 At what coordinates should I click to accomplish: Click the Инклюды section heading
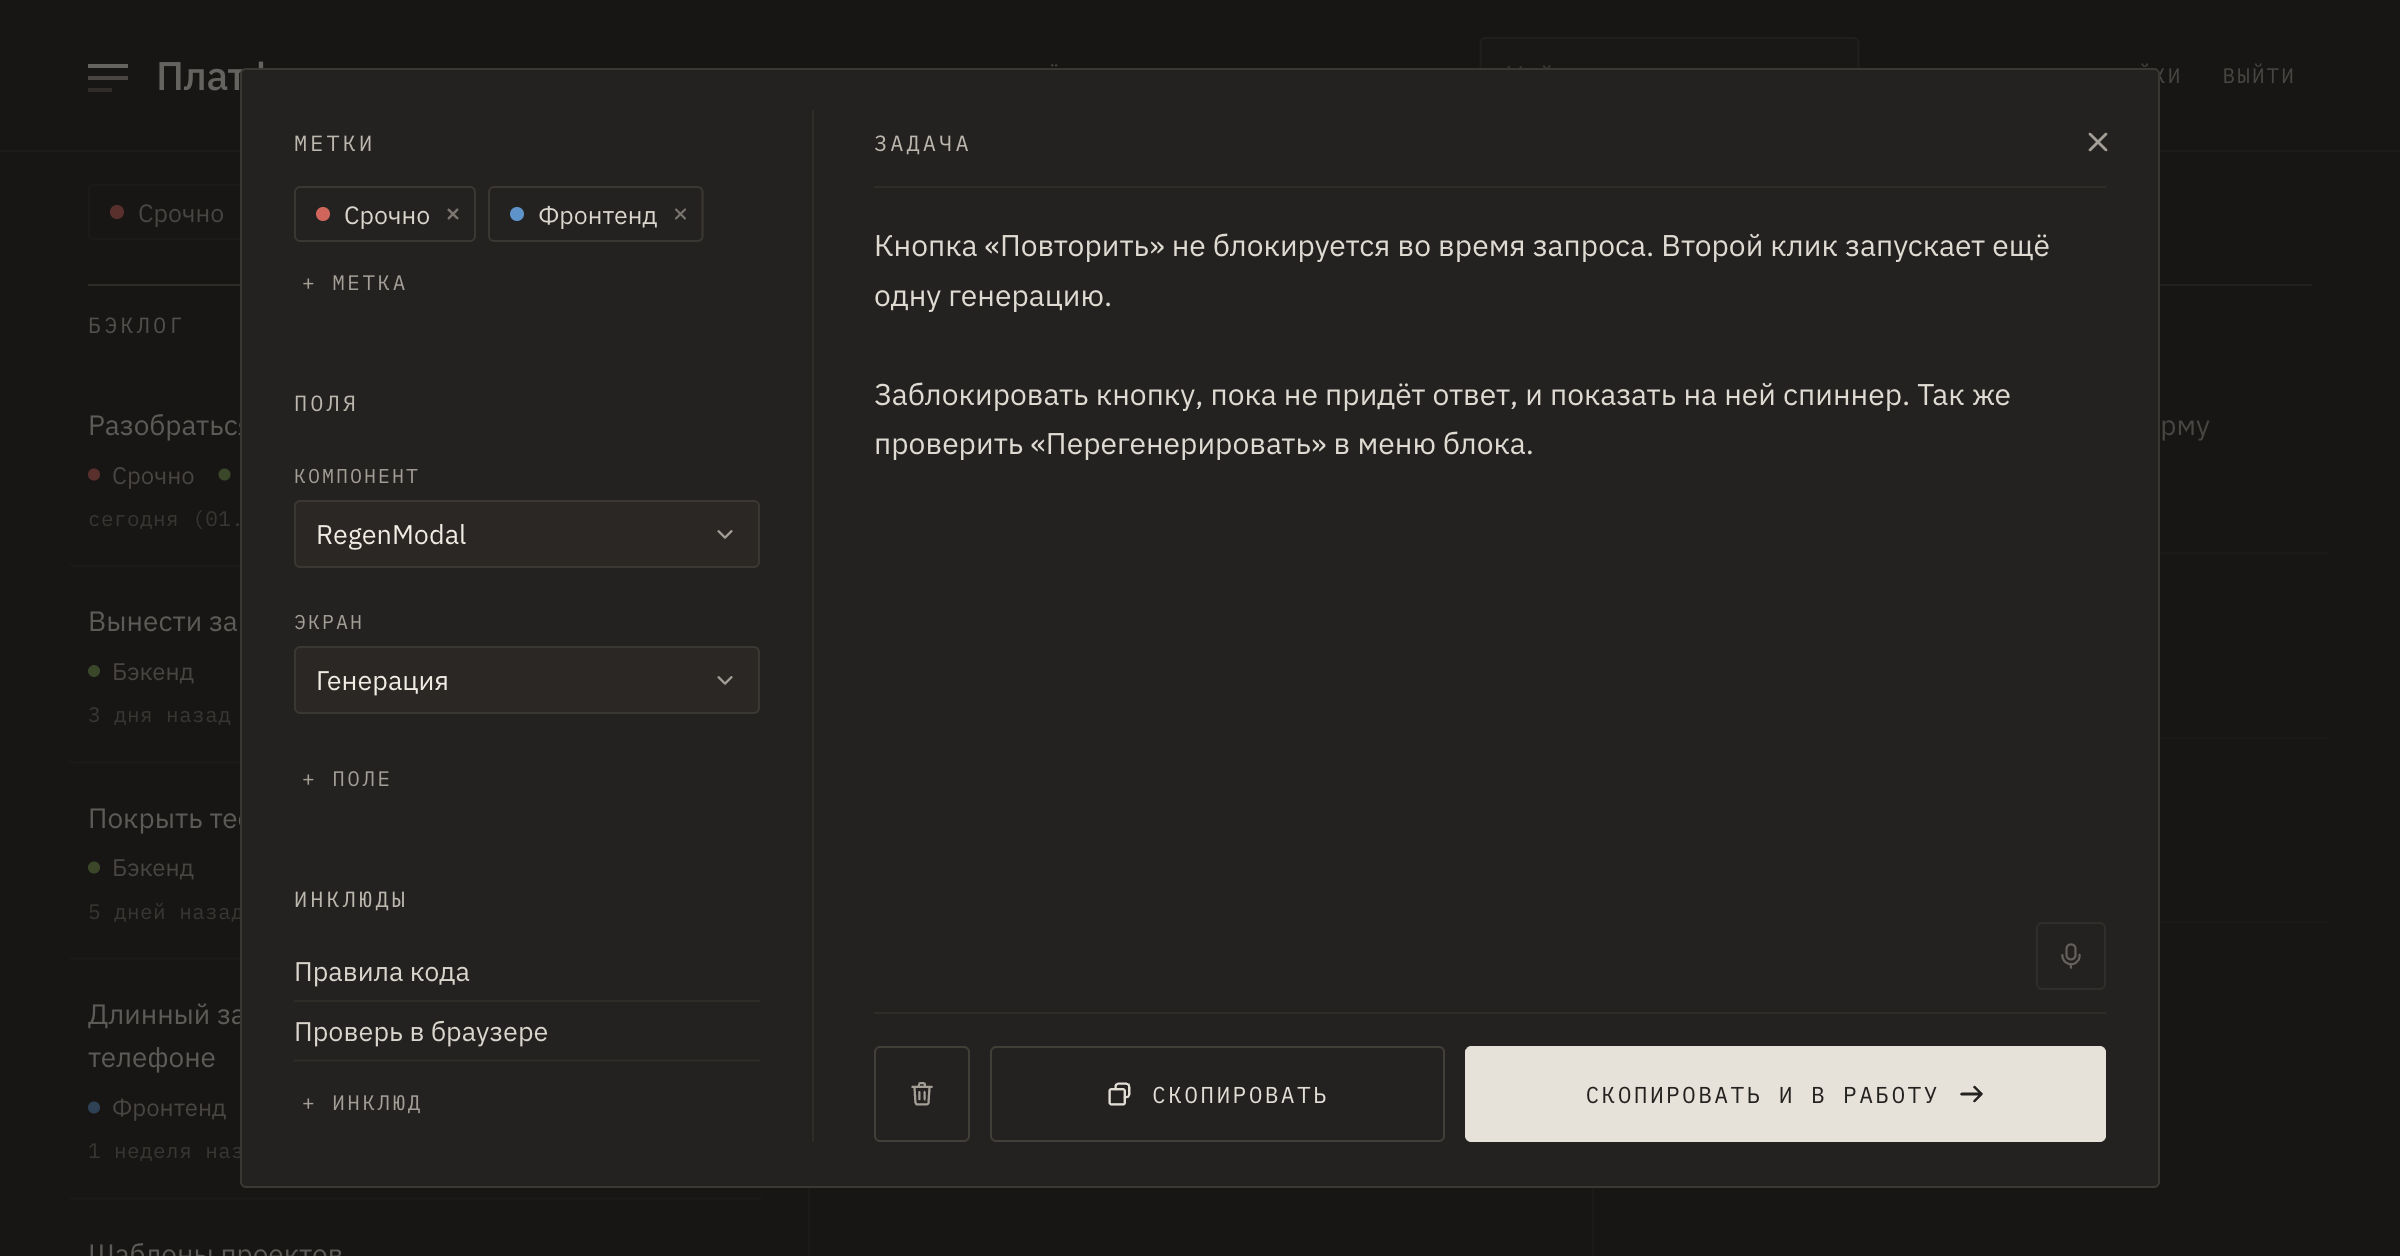pos(350,900)
